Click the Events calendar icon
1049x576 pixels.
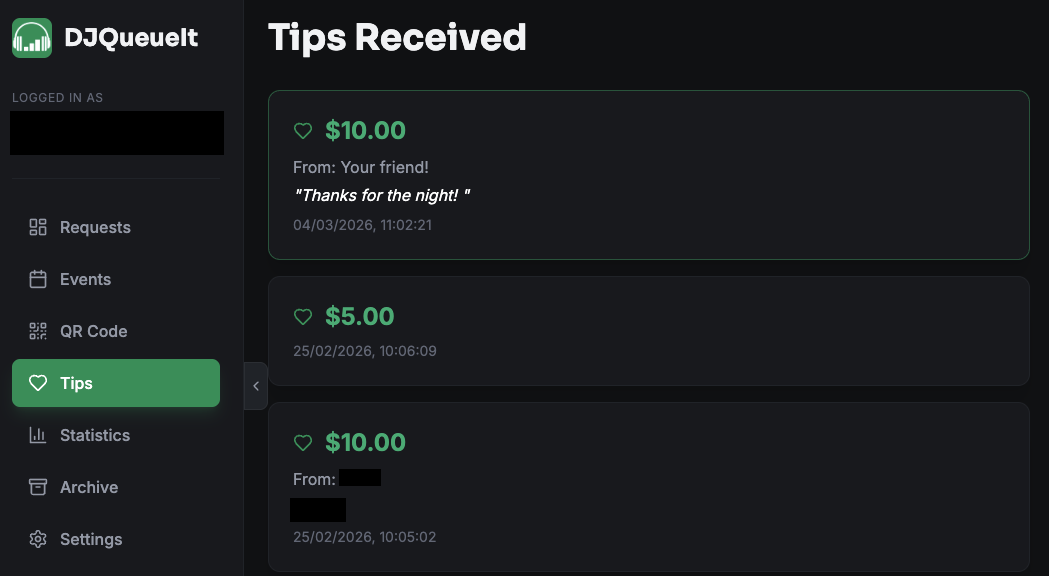[38, 279]
